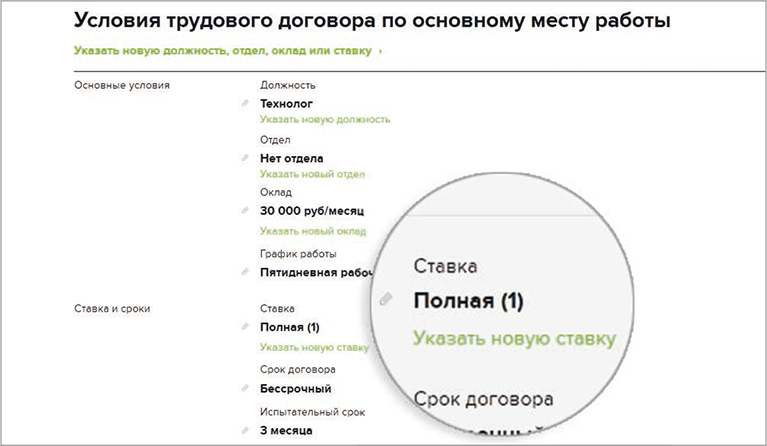Select the Нет отдела department value
767x446 pixels.
[x=291, y=158]
